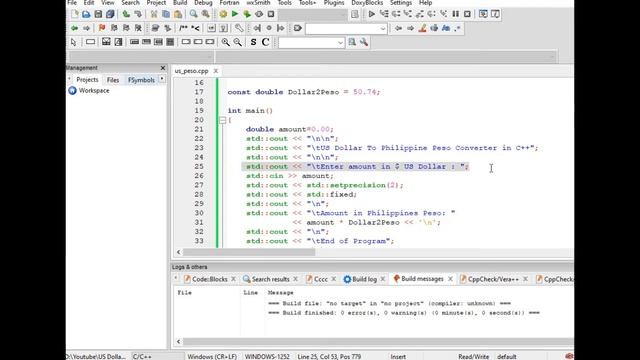Insert a DoxyBlocks block comment icon

coord(183,28)
